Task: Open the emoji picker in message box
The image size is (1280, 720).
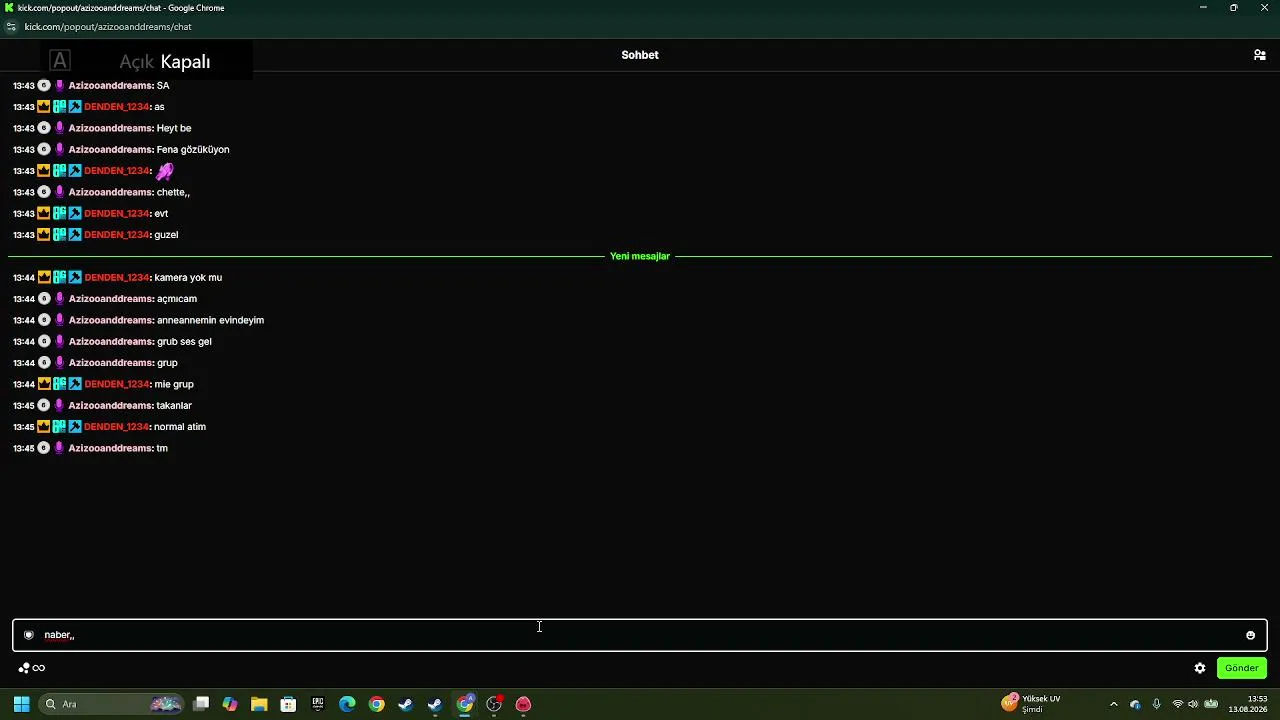Action: point(1250,635)
